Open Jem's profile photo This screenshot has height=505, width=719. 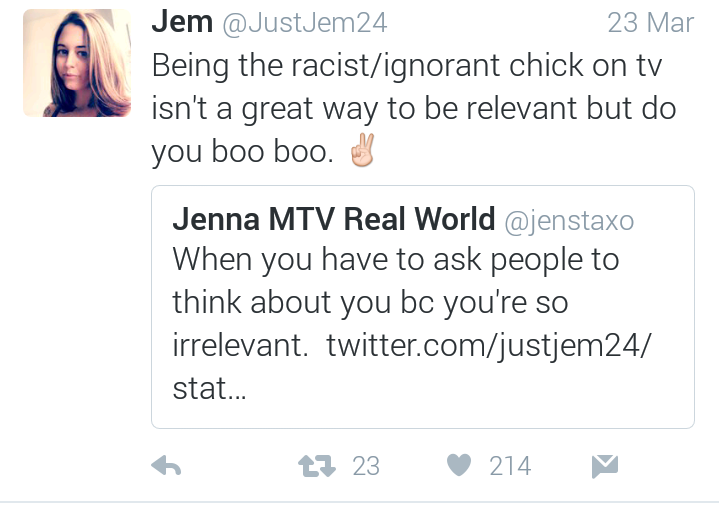(x=77, y=63)
